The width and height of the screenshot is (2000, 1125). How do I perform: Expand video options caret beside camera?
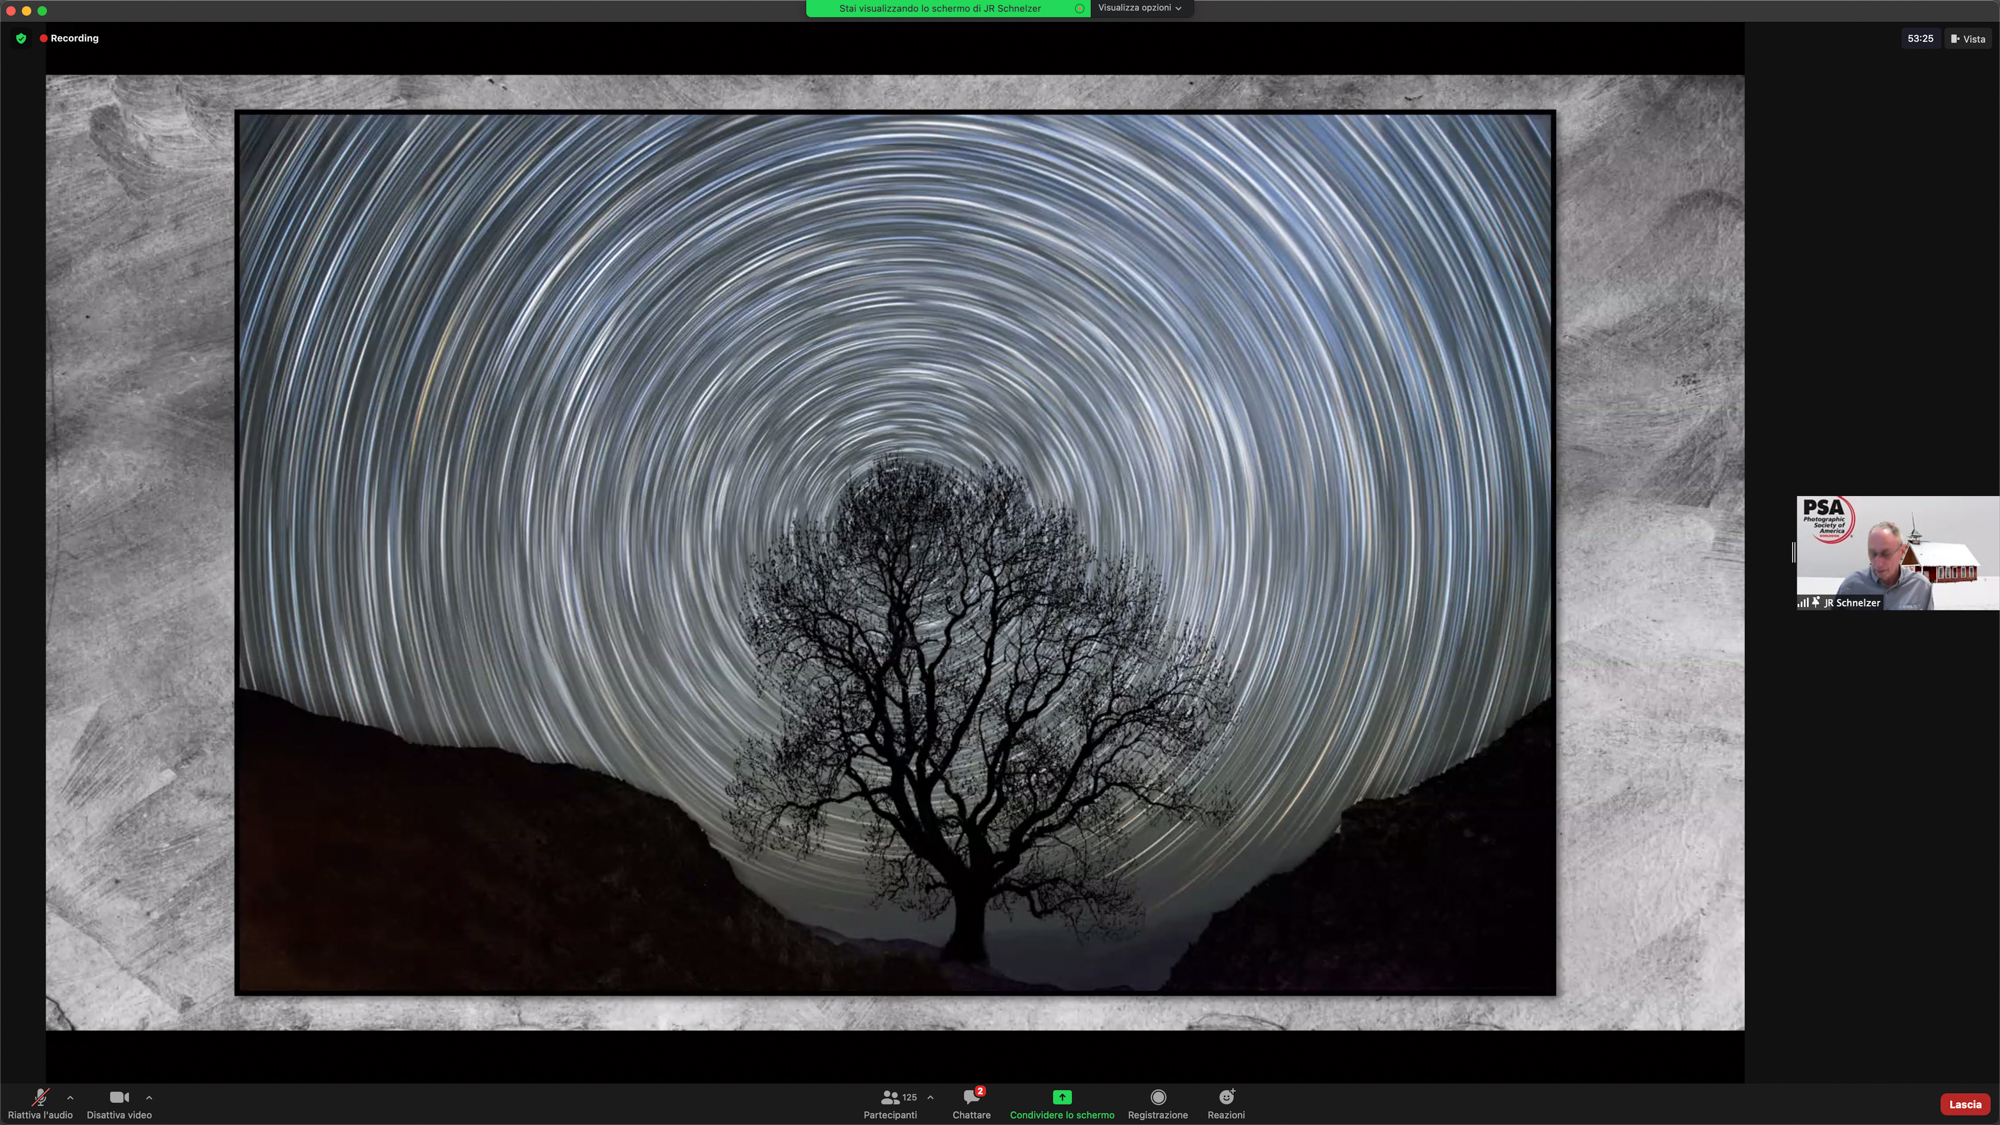coord(149,1098)
